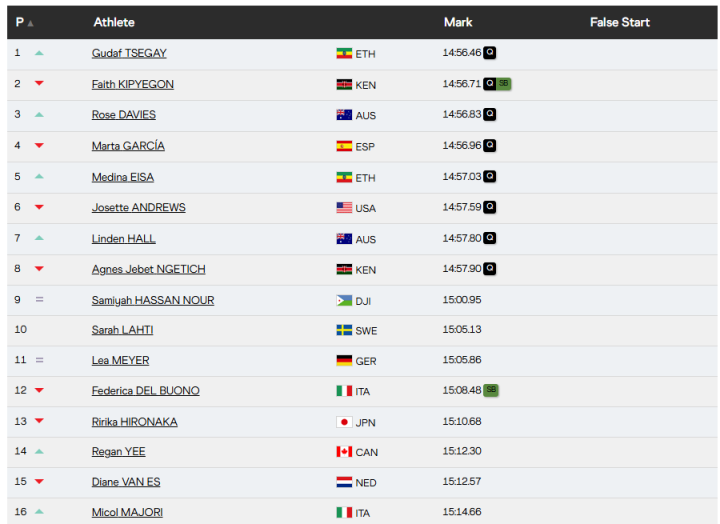Screen dimensions: 720x524
Task: Open Gudaf TSEGAY's athlete profile
Action: pyautogui.click(x=129, y=53)
